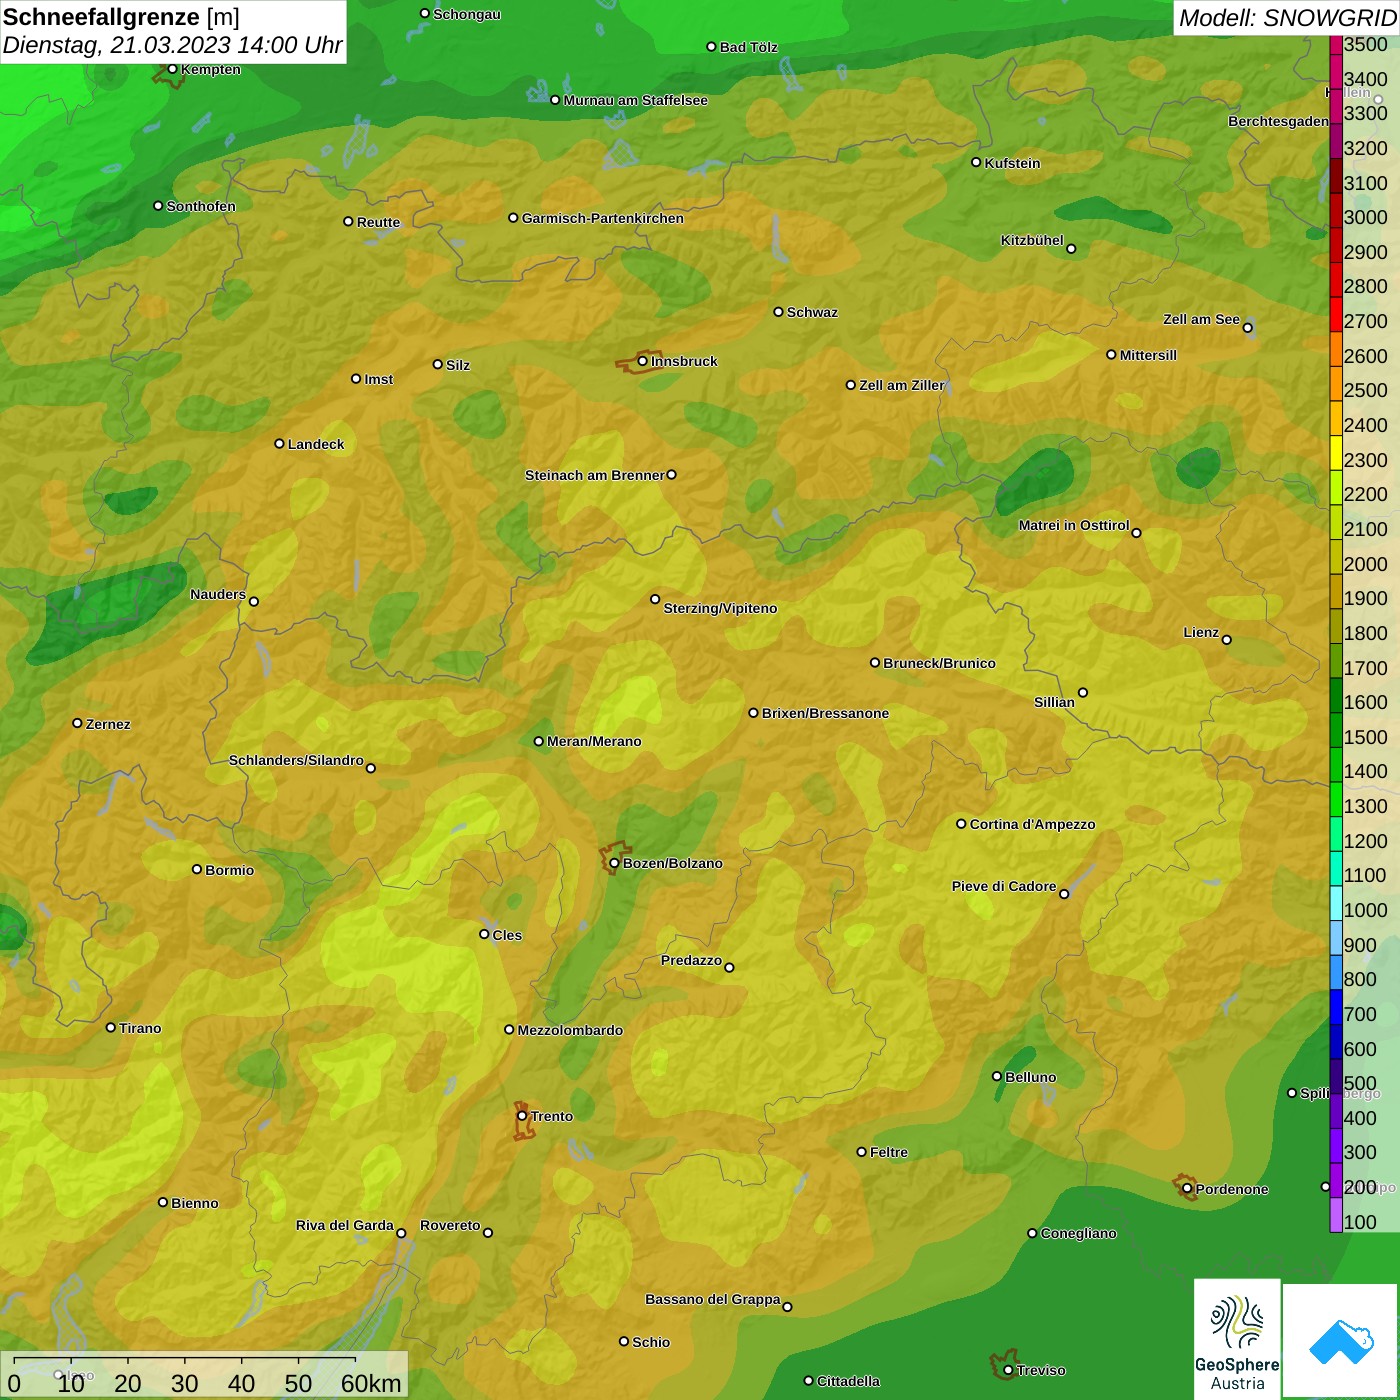1400x1400 pixels.
Task: Click the Innsbruck city label
Action: pos(684,361)
